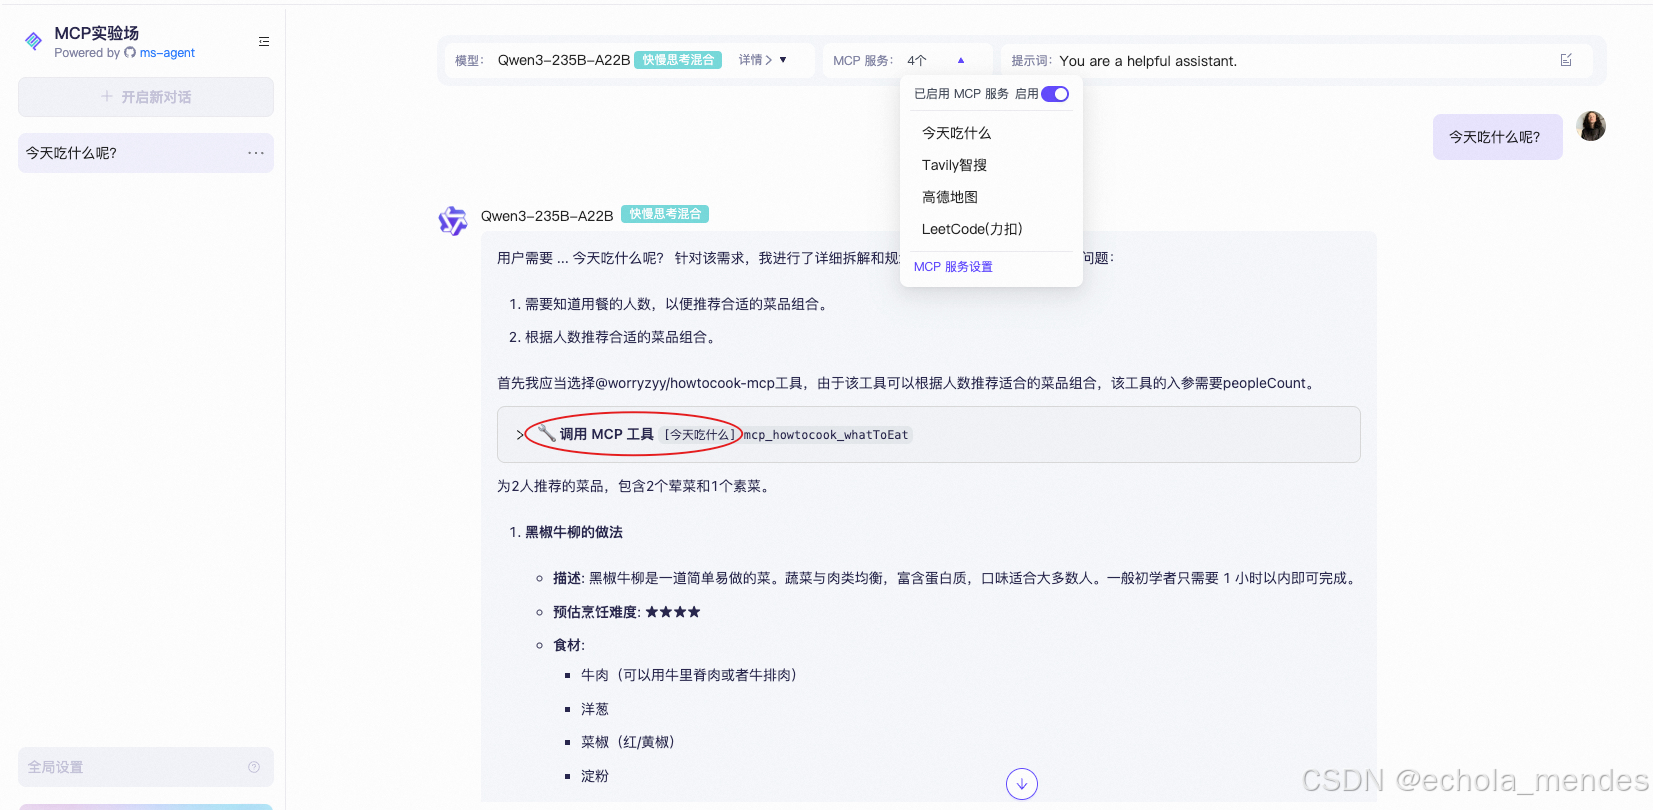The width and height of the screenshot is (1653, 810).
Task: Jump to bottom with the down-arrow button
Action: click(x=1022, y=784)
